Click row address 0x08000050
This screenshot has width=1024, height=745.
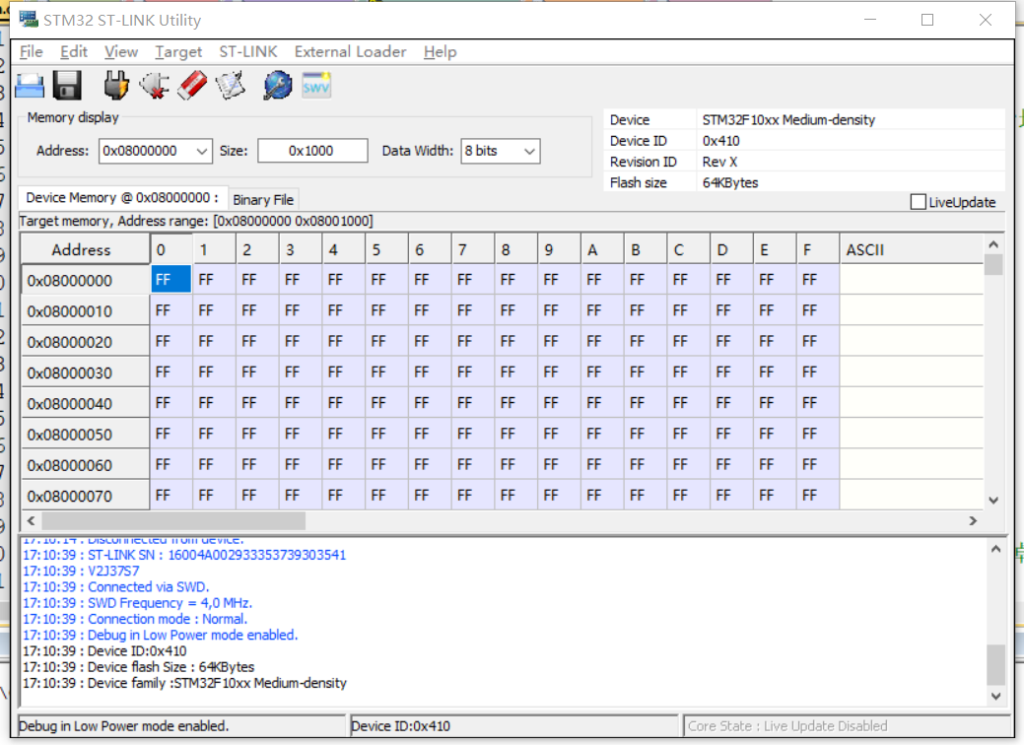86,434
